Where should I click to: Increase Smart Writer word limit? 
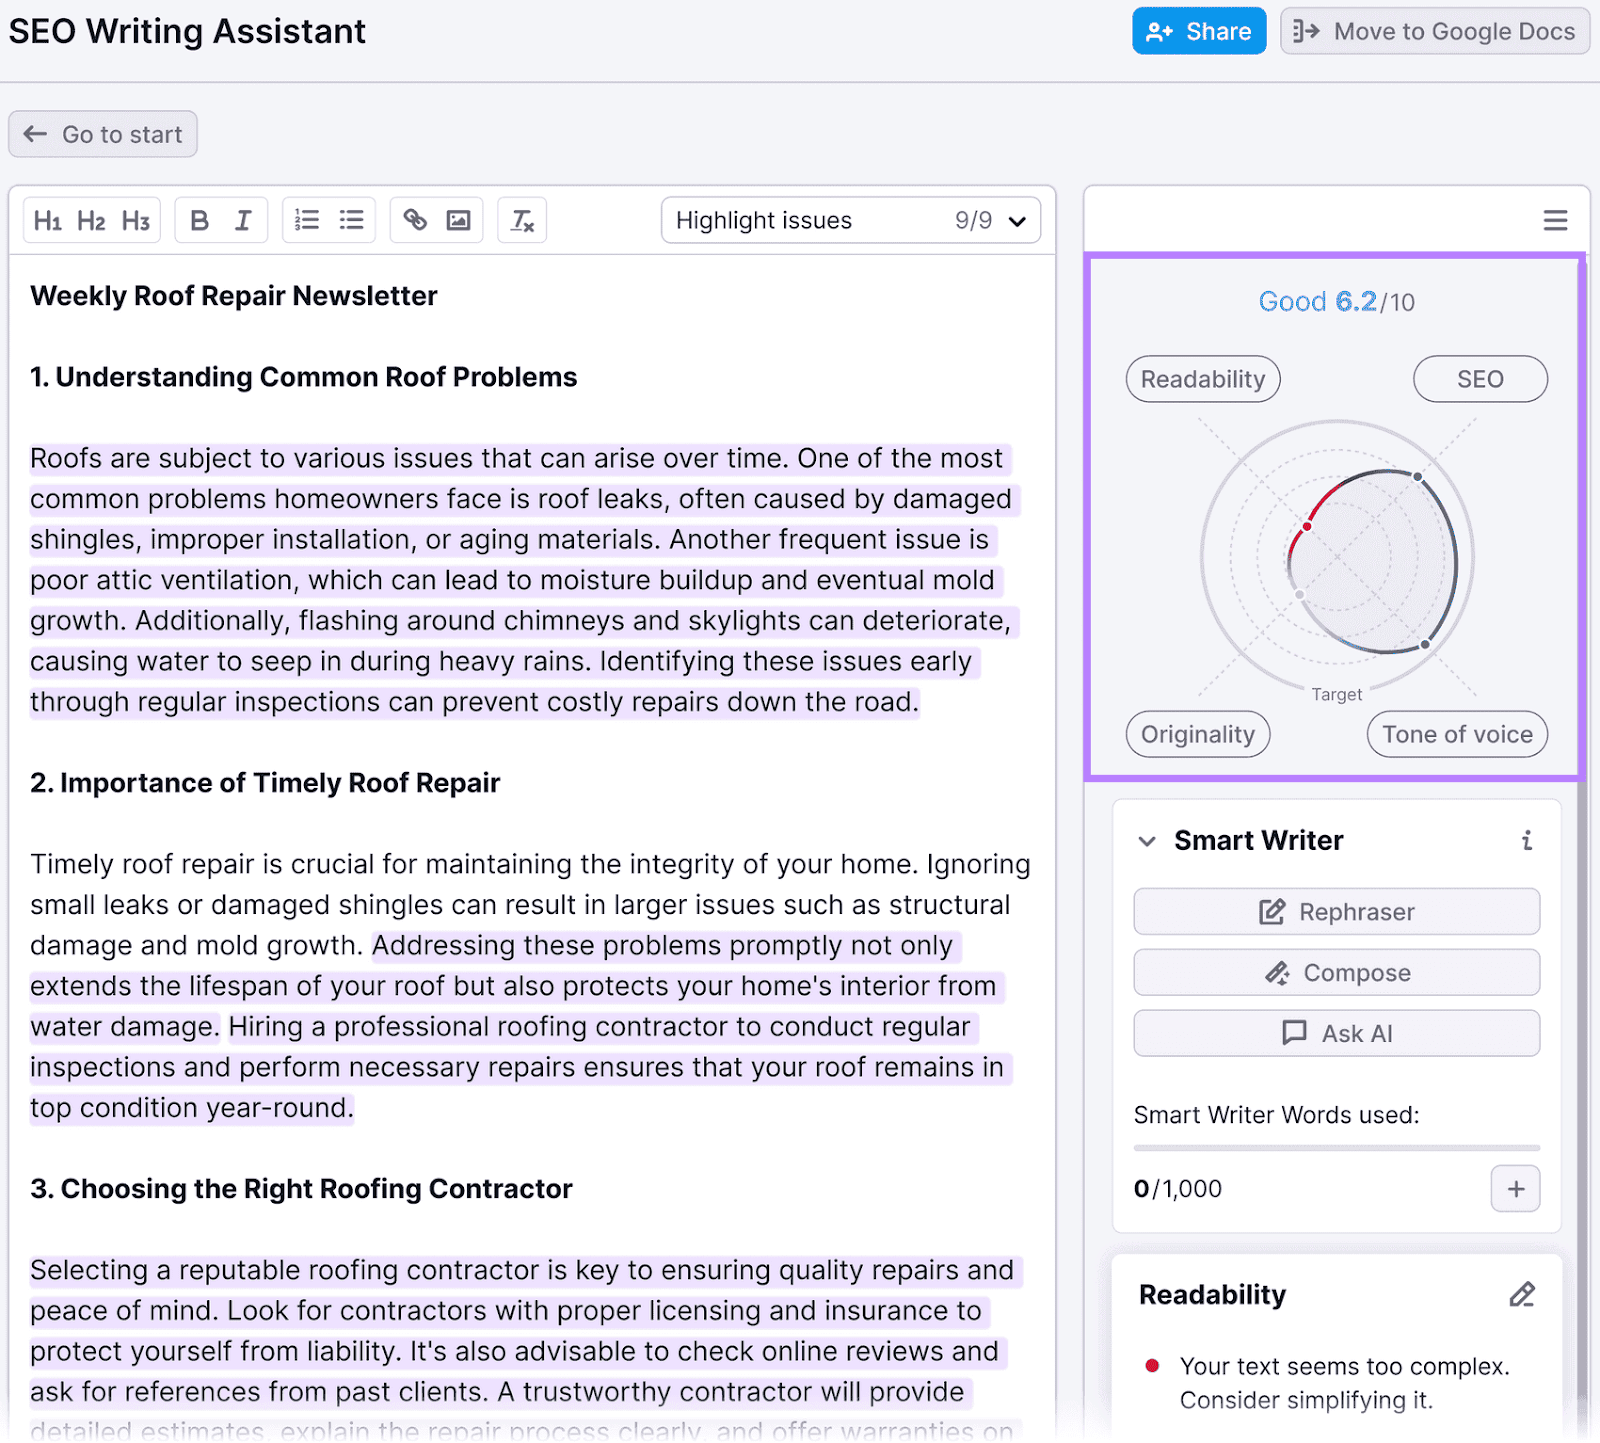click(x=1515, y=1188)
